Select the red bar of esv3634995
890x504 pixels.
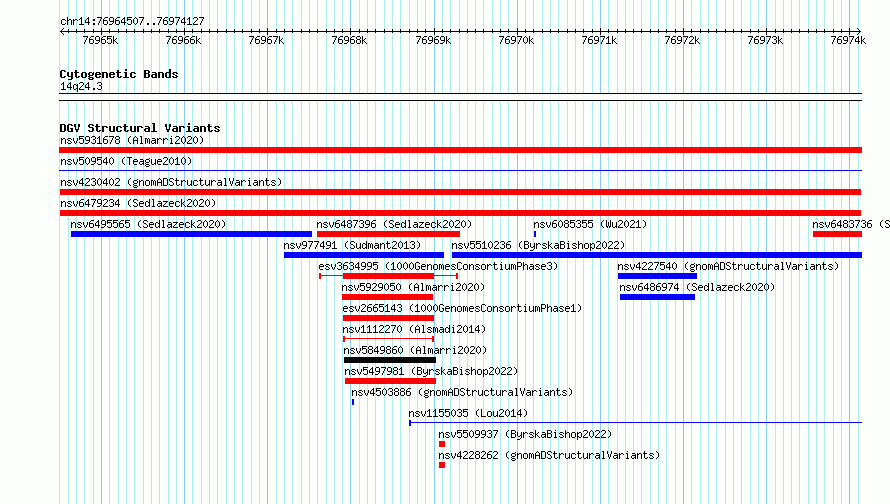click(388, 276)
